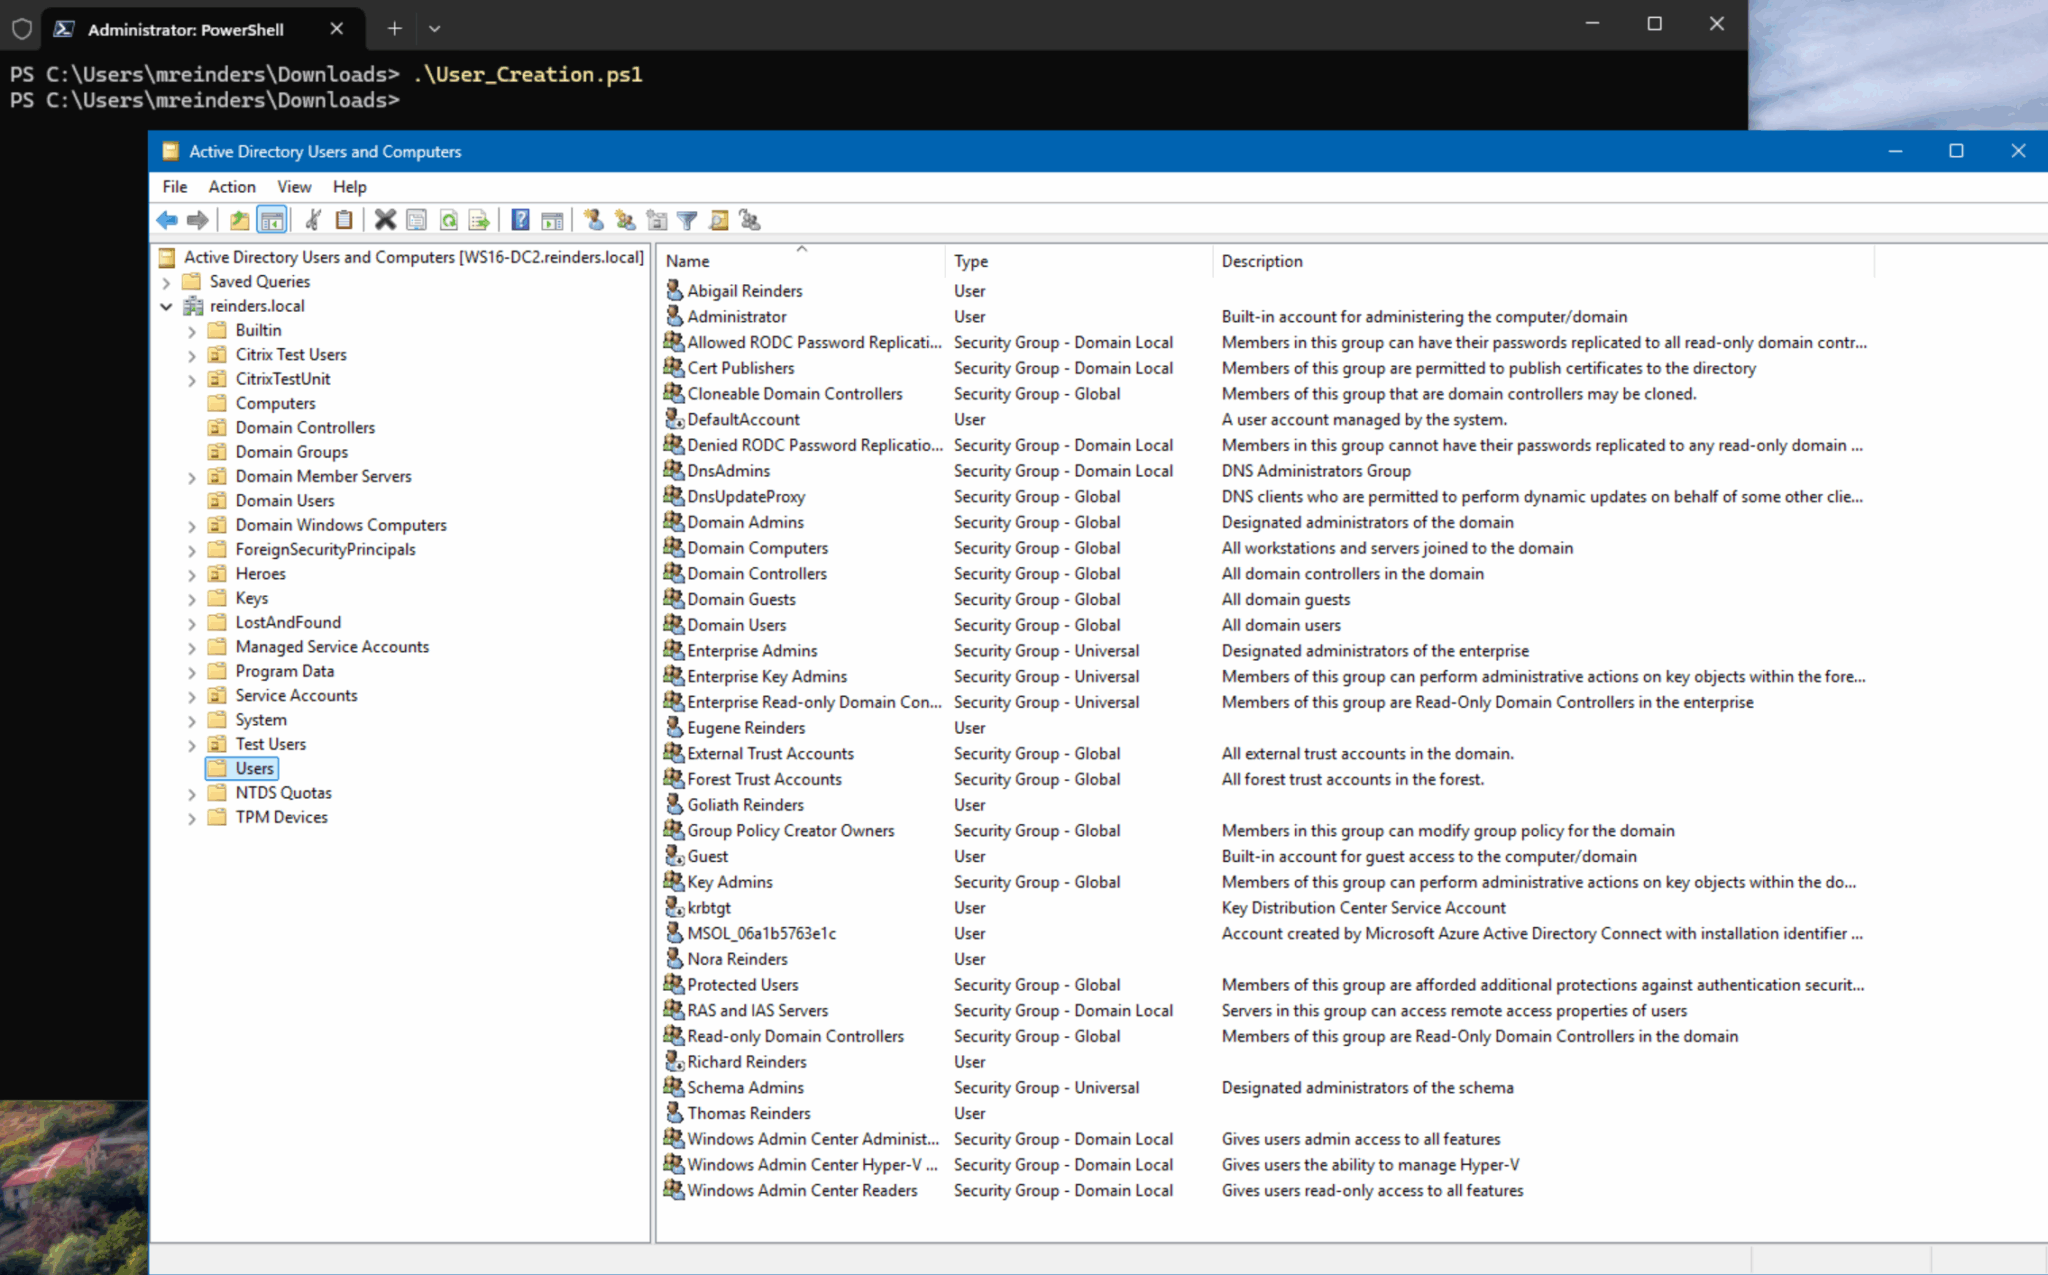Viewport: 2048px width, 1275px height.
Task: Click the Delete (X) toolbar icon
Action: coord(385,220)
